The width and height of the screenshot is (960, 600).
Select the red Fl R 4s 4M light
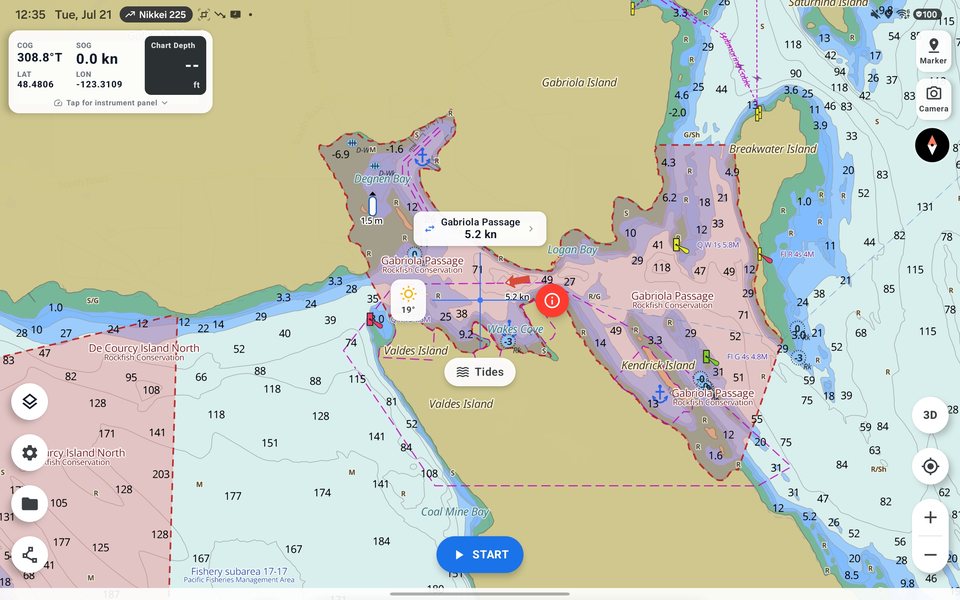763,255
